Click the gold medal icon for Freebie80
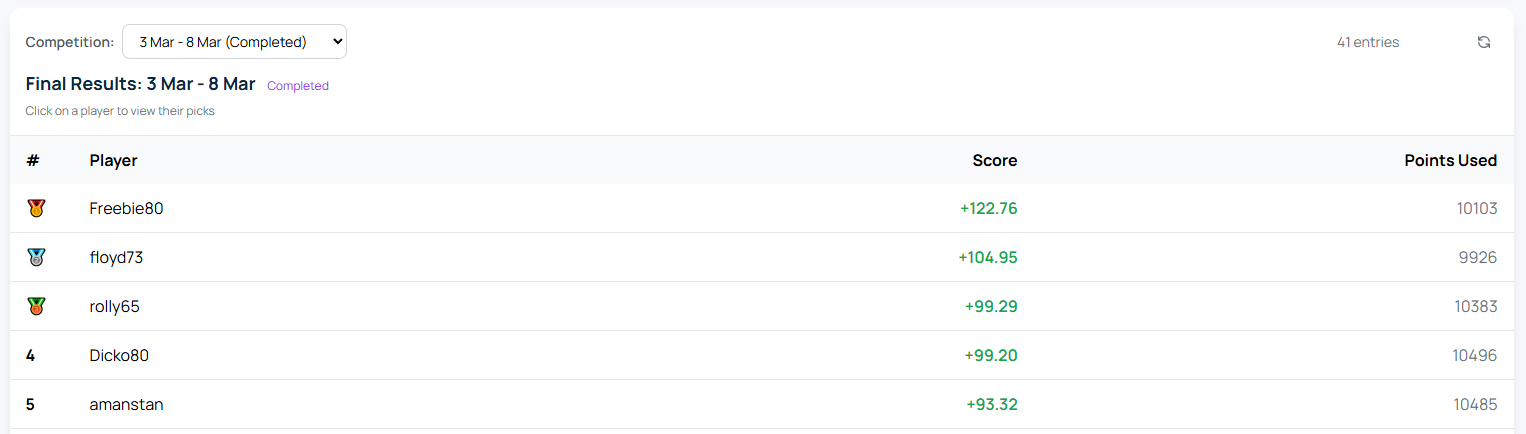Viewport: 1526px width, 434px height. (36, 208)
